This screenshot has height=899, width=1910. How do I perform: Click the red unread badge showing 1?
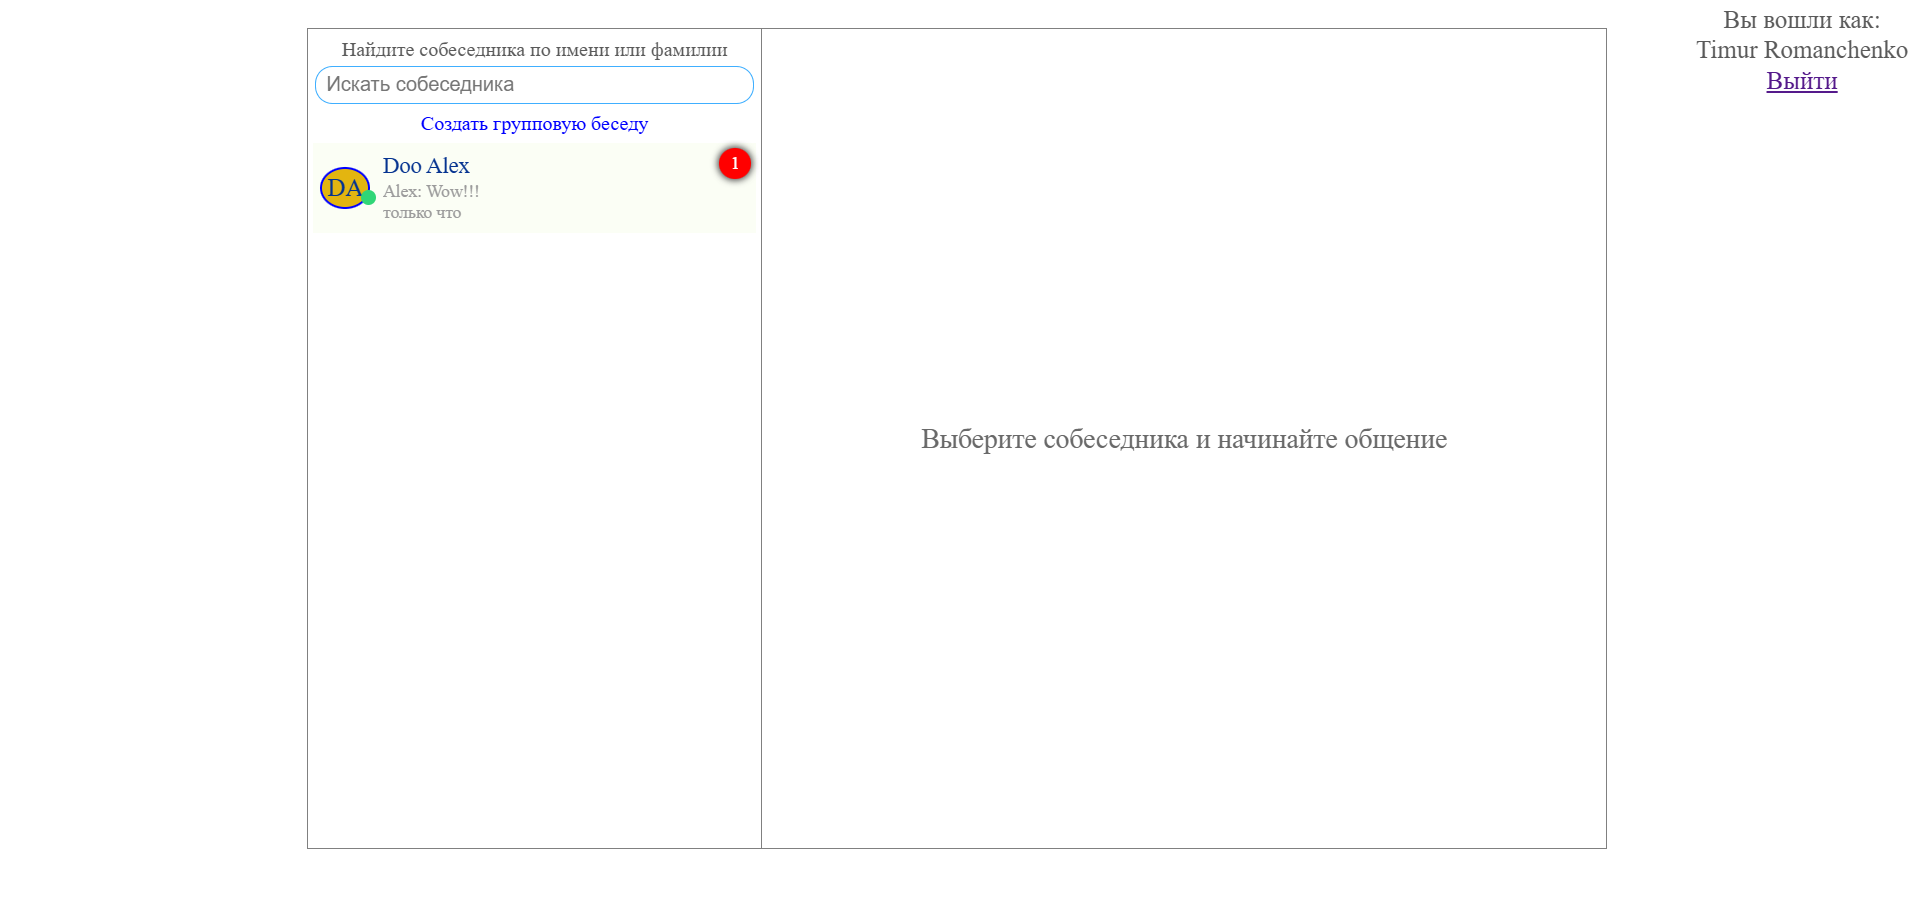click(735, 163)
